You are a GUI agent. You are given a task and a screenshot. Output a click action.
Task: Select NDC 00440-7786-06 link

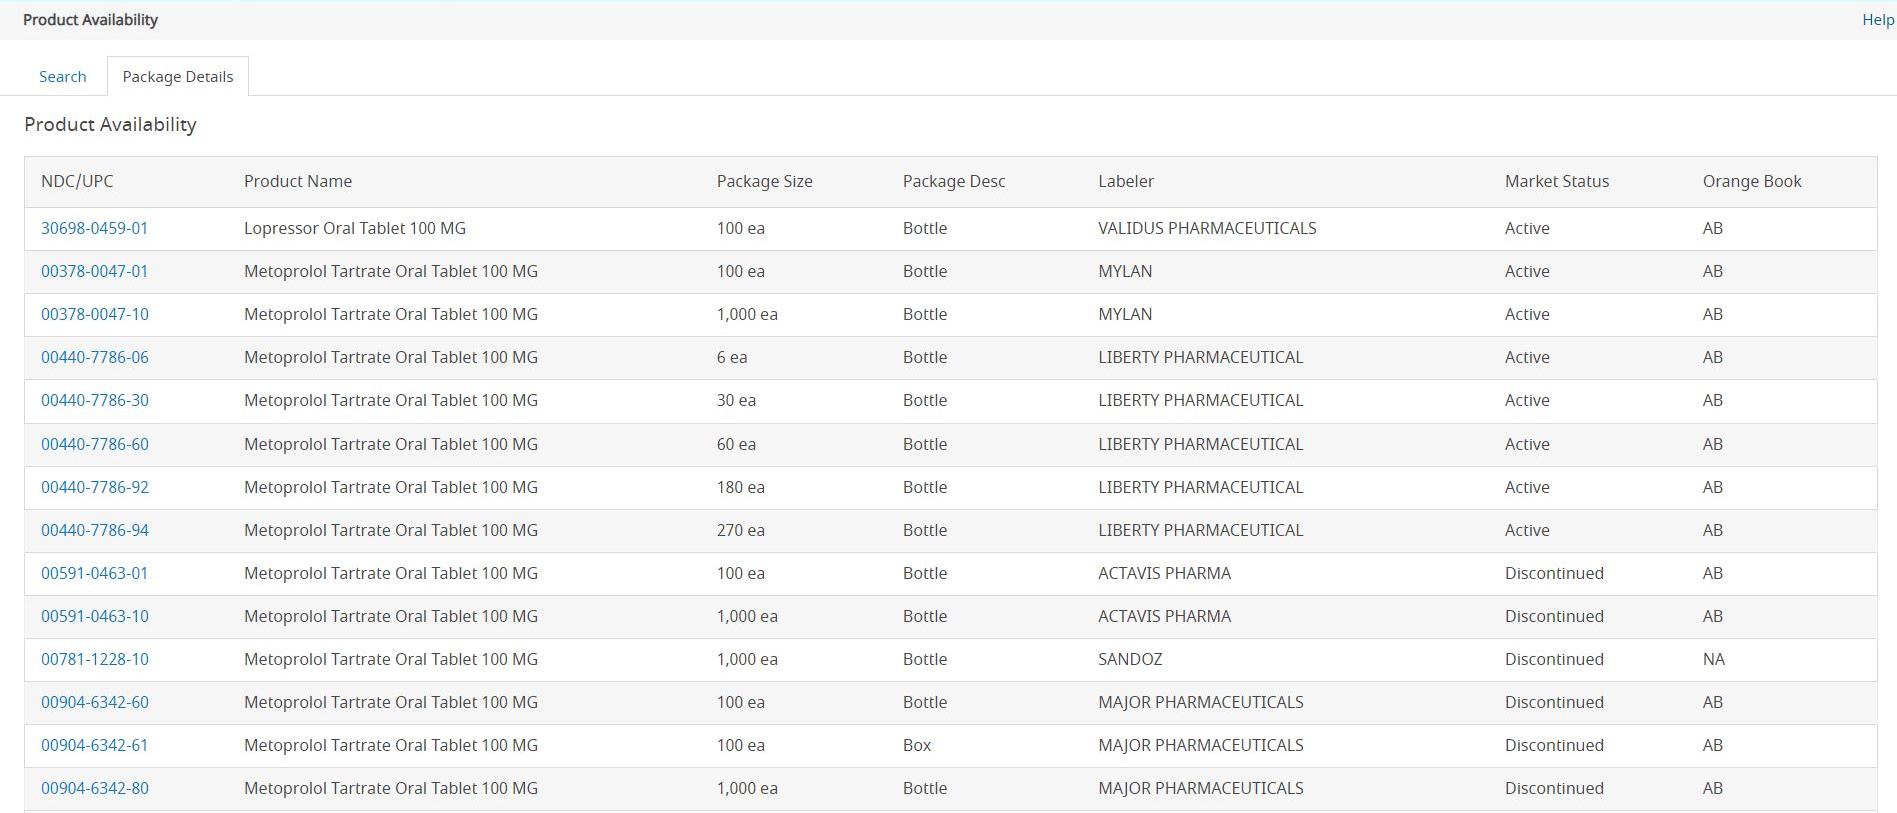tap(94, 357)
